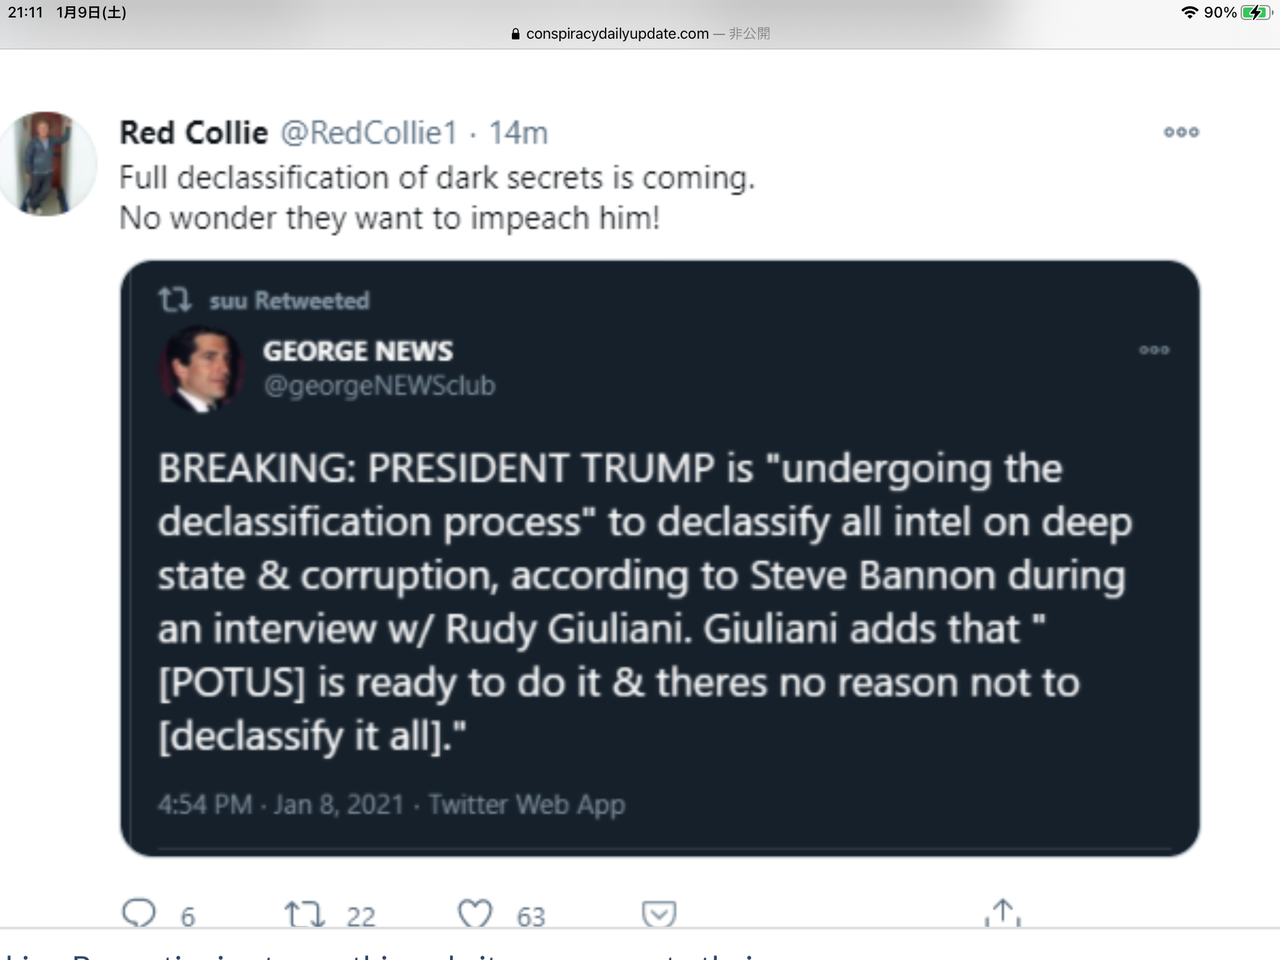Open the @georgeNEWSclub handle
Viewport: 1280px width, 960px height.
pyautogui.click(x=379, y=386)
